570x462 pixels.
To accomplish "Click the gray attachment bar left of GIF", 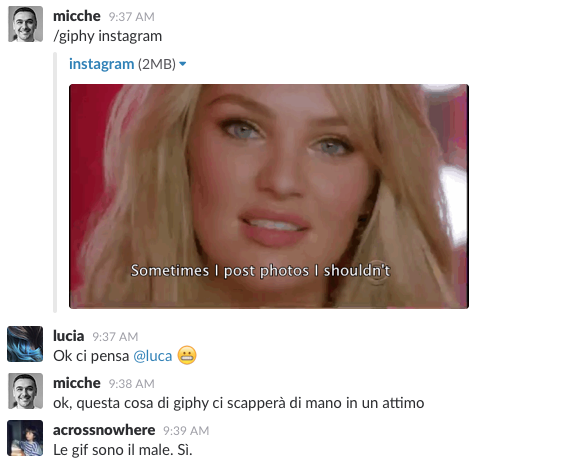I will [x=55, y=182].
